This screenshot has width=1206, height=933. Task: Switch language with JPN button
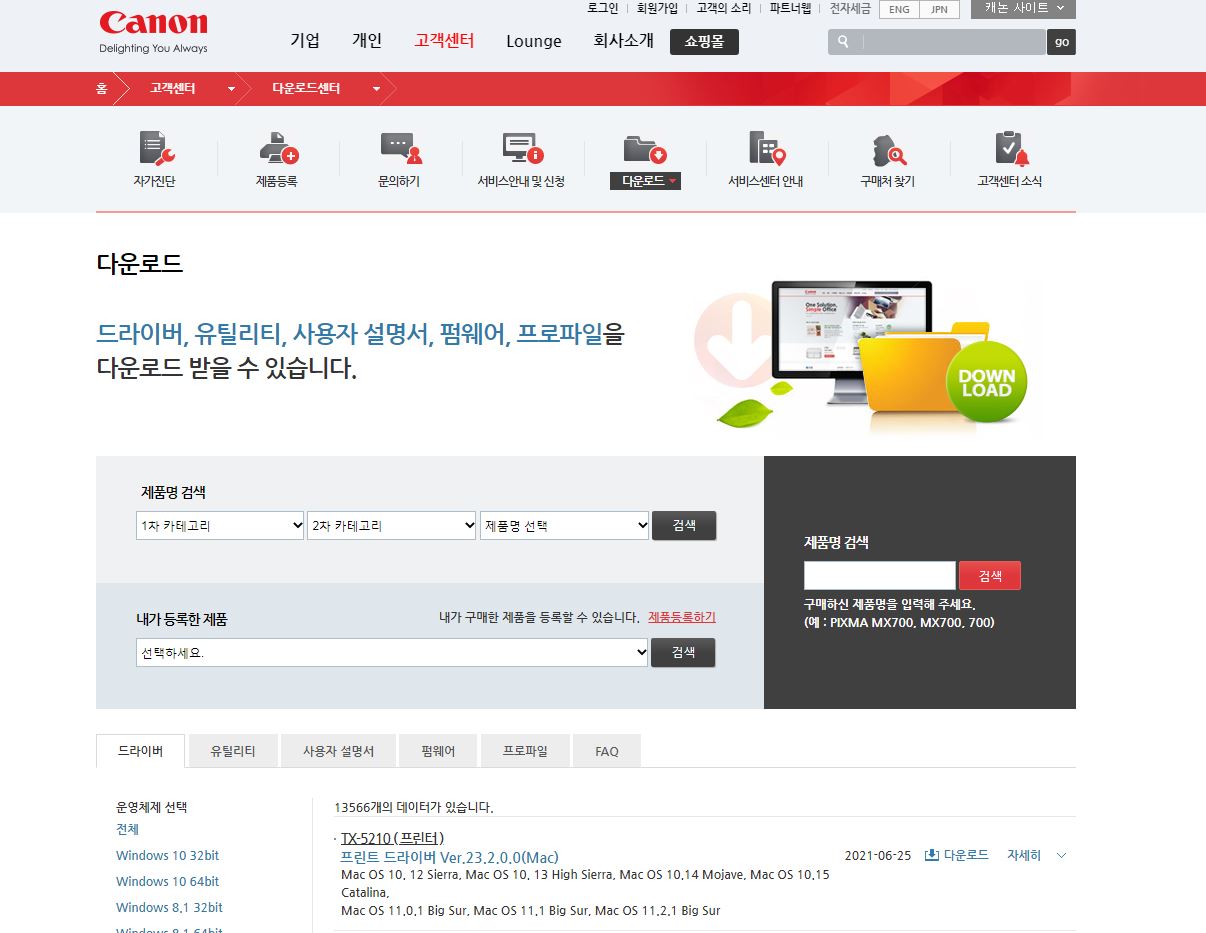pyautogui.click(x=939, y=9)
